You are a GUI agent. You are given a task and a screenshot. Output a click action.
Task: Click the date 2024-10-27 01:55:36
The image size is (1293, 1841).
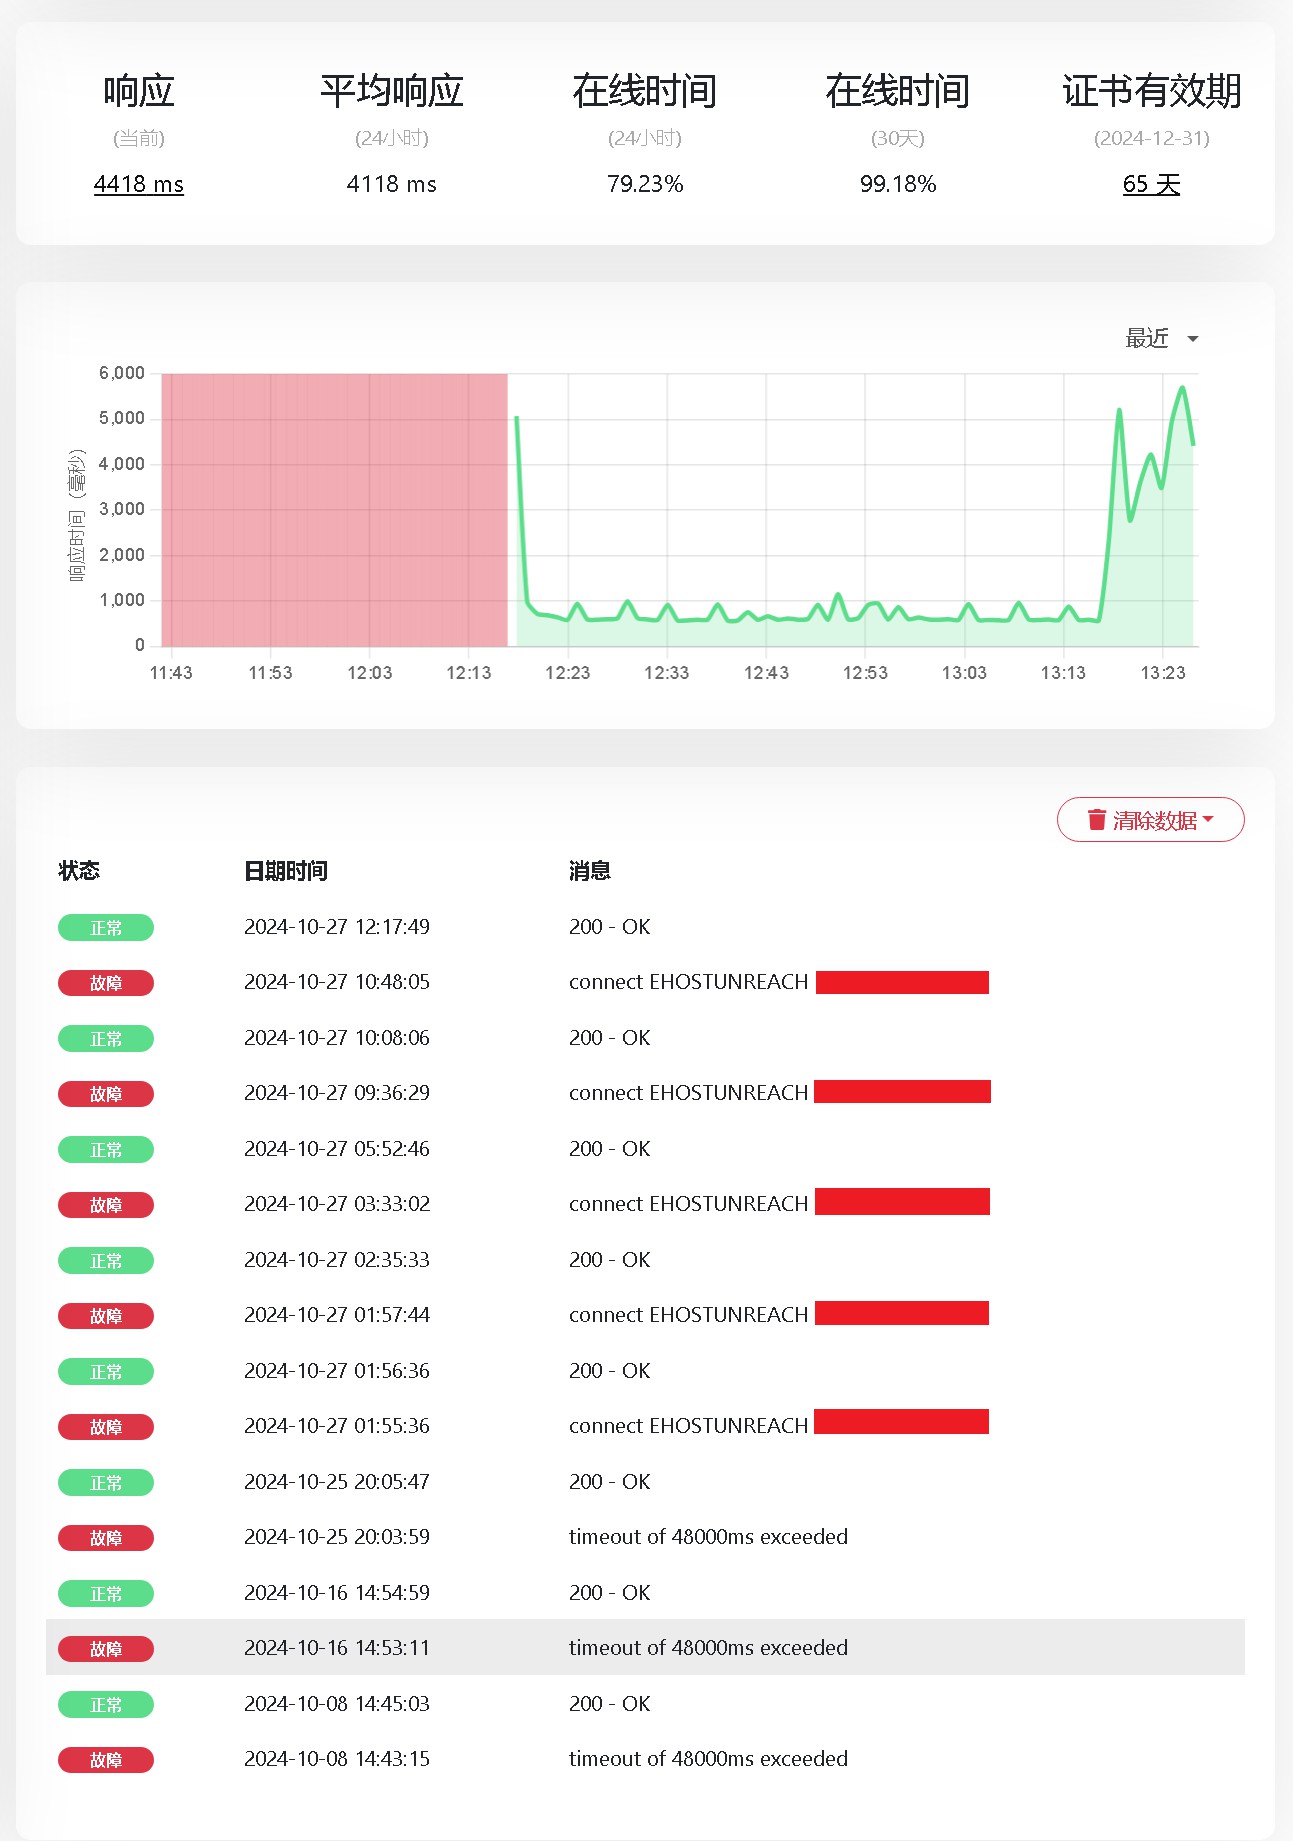click(x=337, y=1426)
